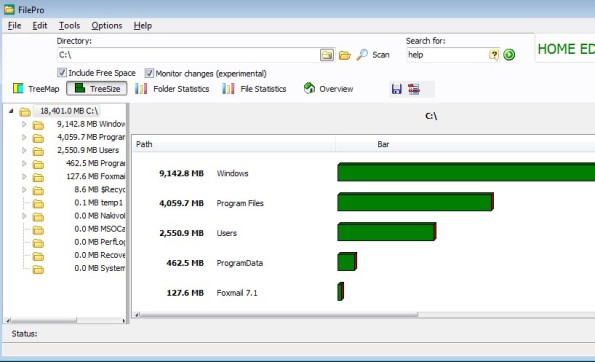
Task: Click folder icon of 127.6 MB Foxmail tree row
Action: coord(38,177)
